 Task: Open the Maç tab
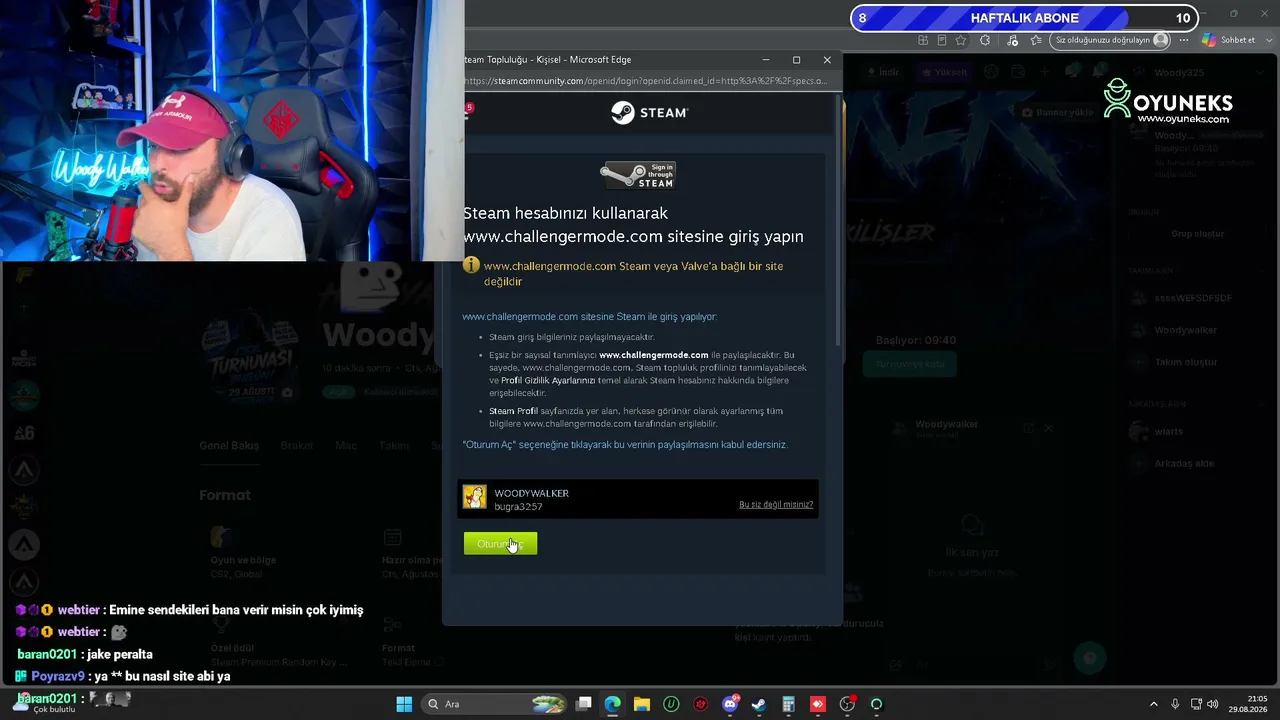click(346, 446)
